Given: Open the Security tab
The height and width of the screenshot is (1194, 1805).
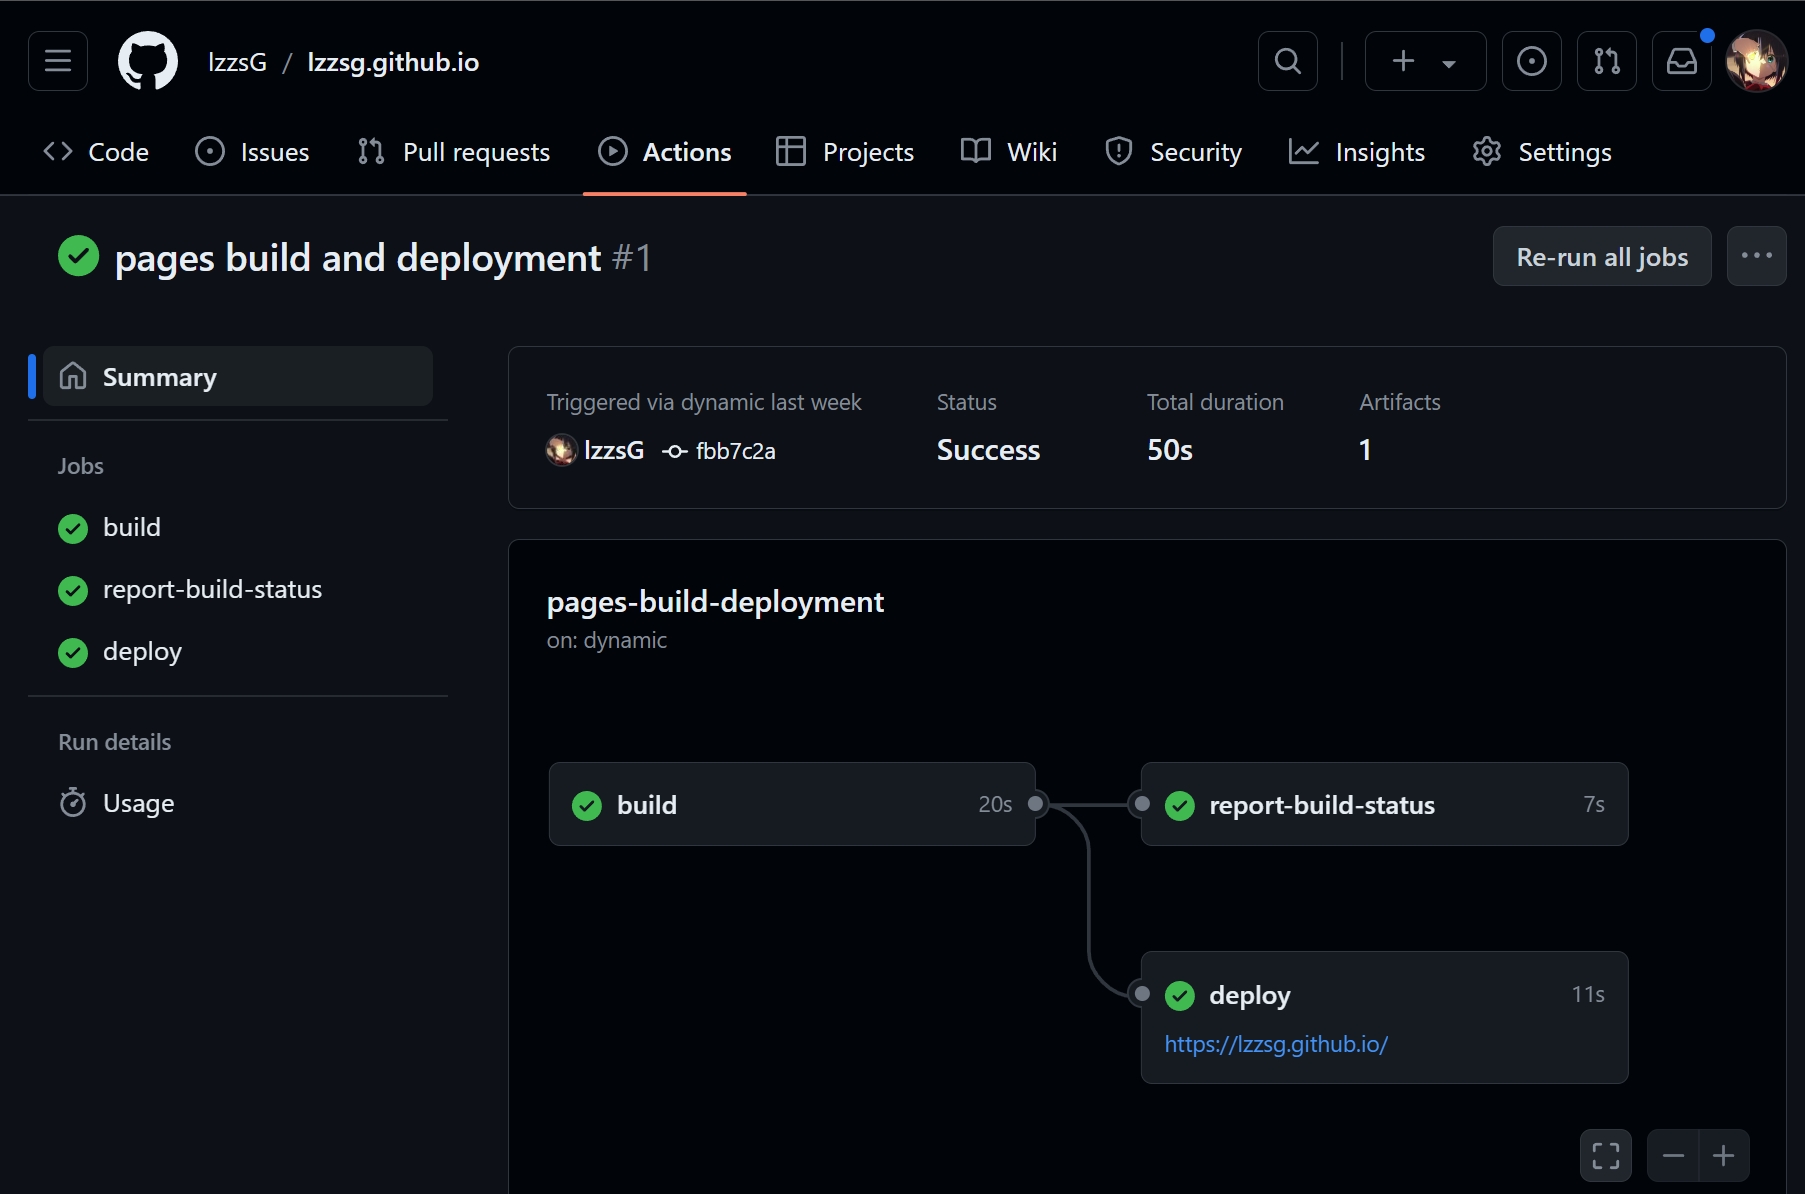Looking at the screenshot, I should coord(1174,152).
